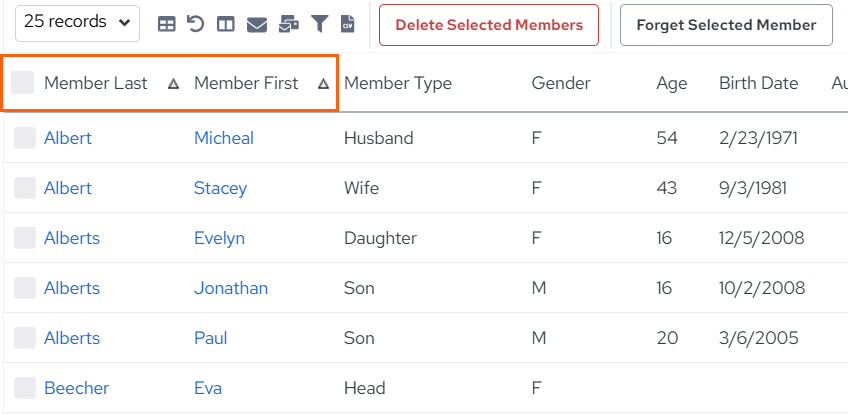
Task: Select the checkbox for Eva Beecher
Action: click(25, 388)
